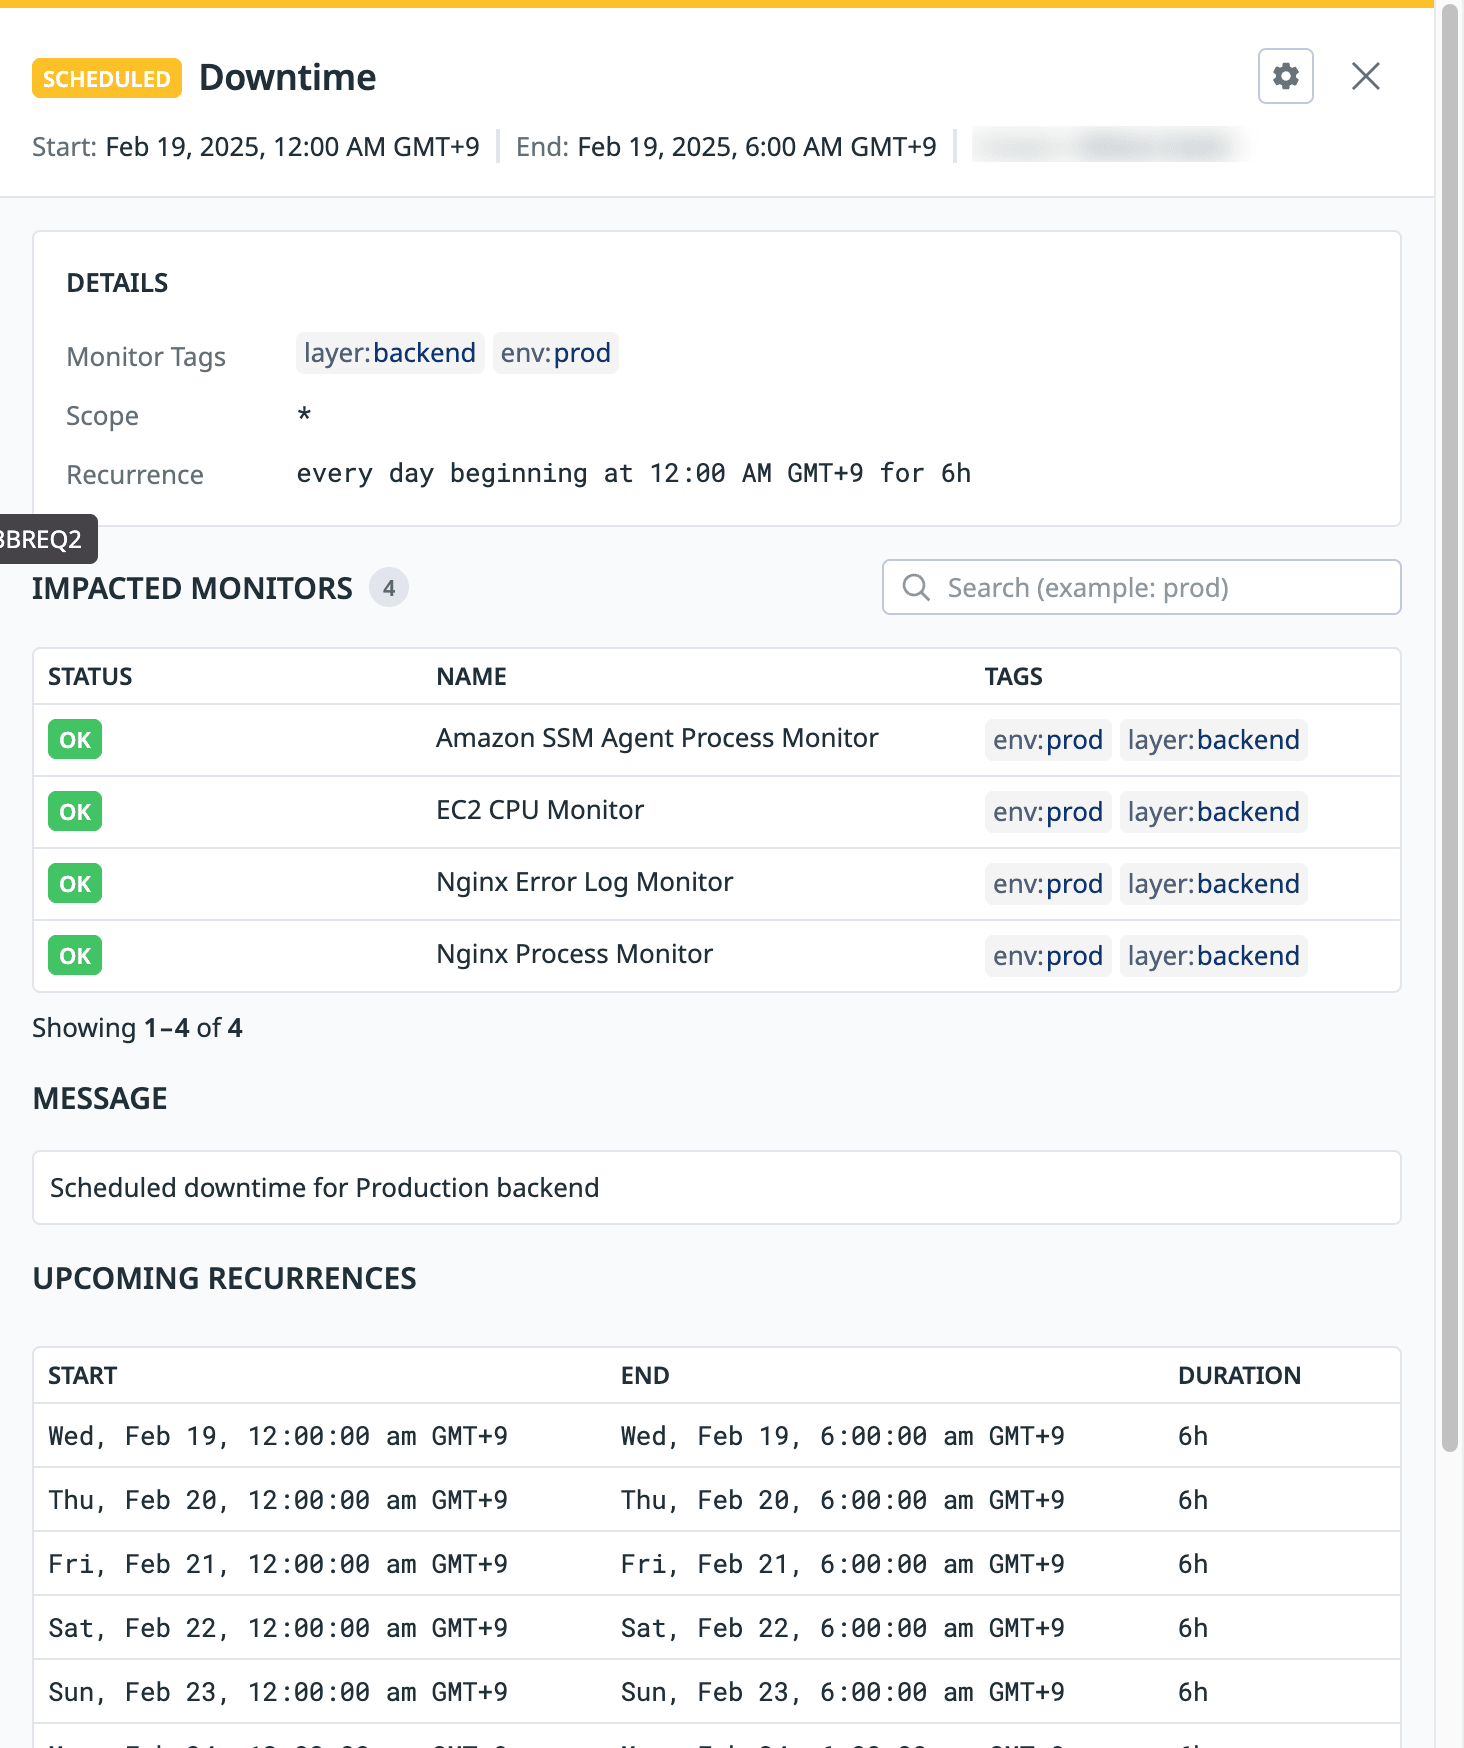This screenshot has height=1748, width=1464.
Task: Click the NAME column header
Action: [x=471, y=677]
